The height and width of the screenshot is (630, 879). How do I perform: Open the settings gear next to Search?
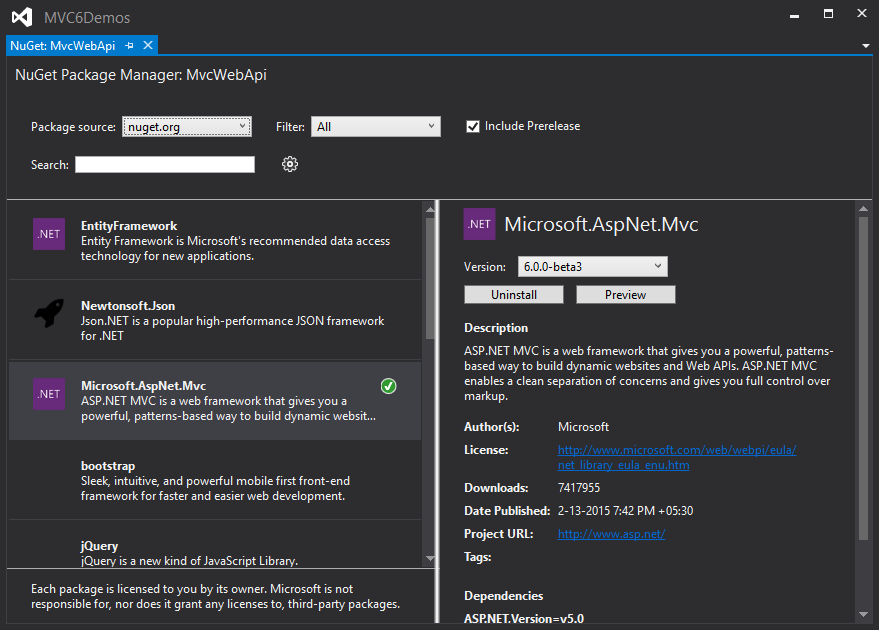pos(290,164)
